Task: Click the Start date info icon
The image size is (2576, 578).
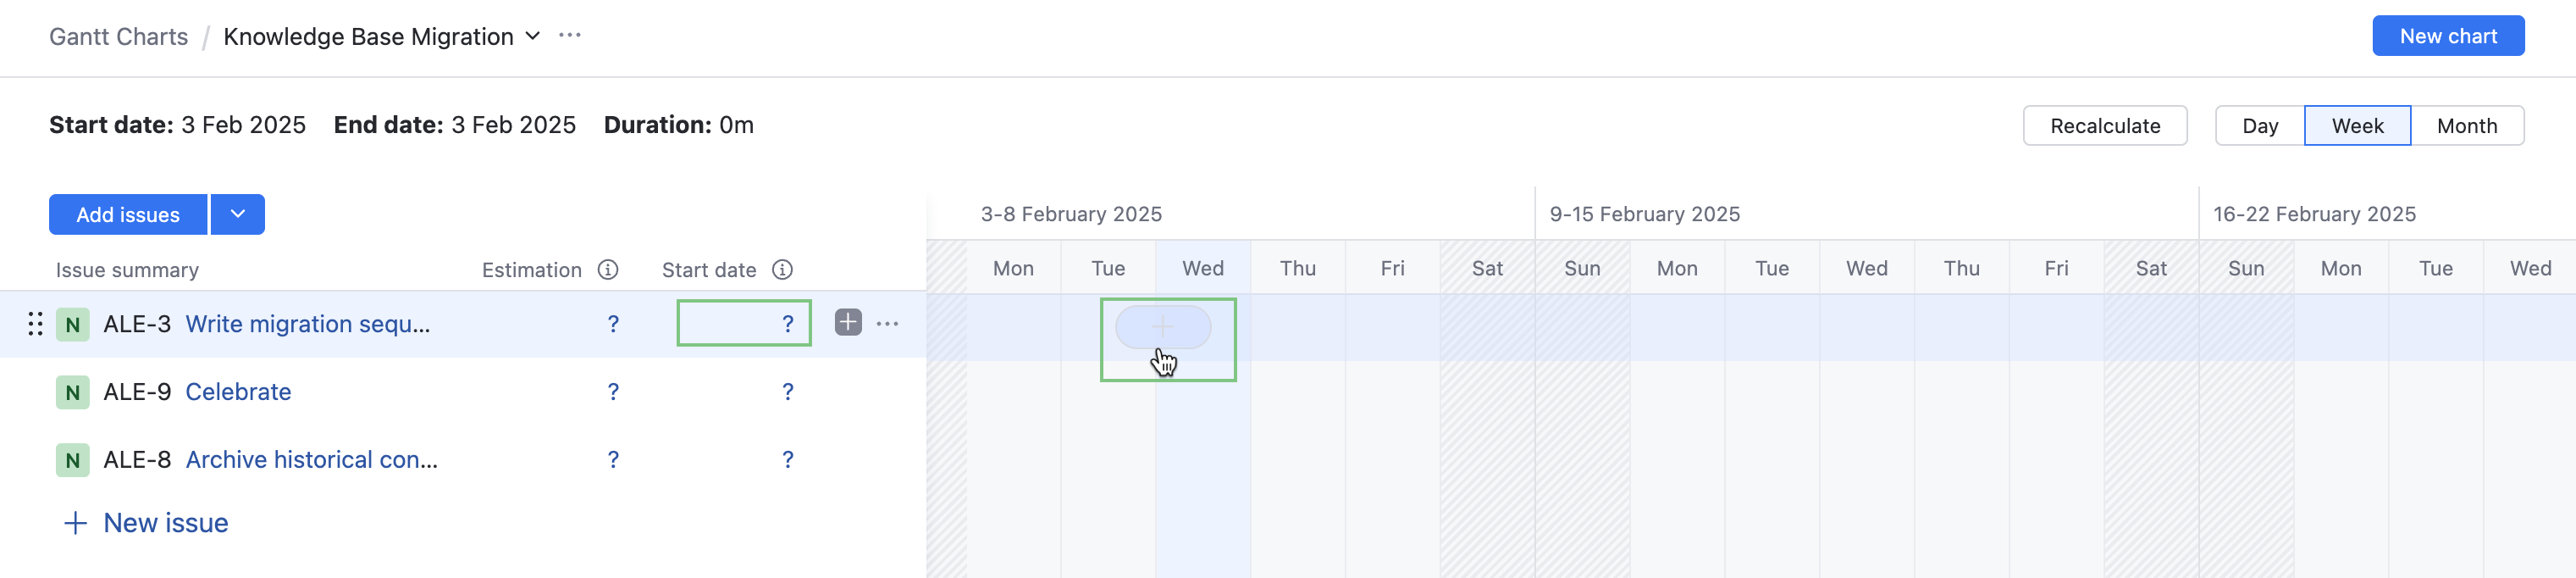Action: [x=783, y=270]
